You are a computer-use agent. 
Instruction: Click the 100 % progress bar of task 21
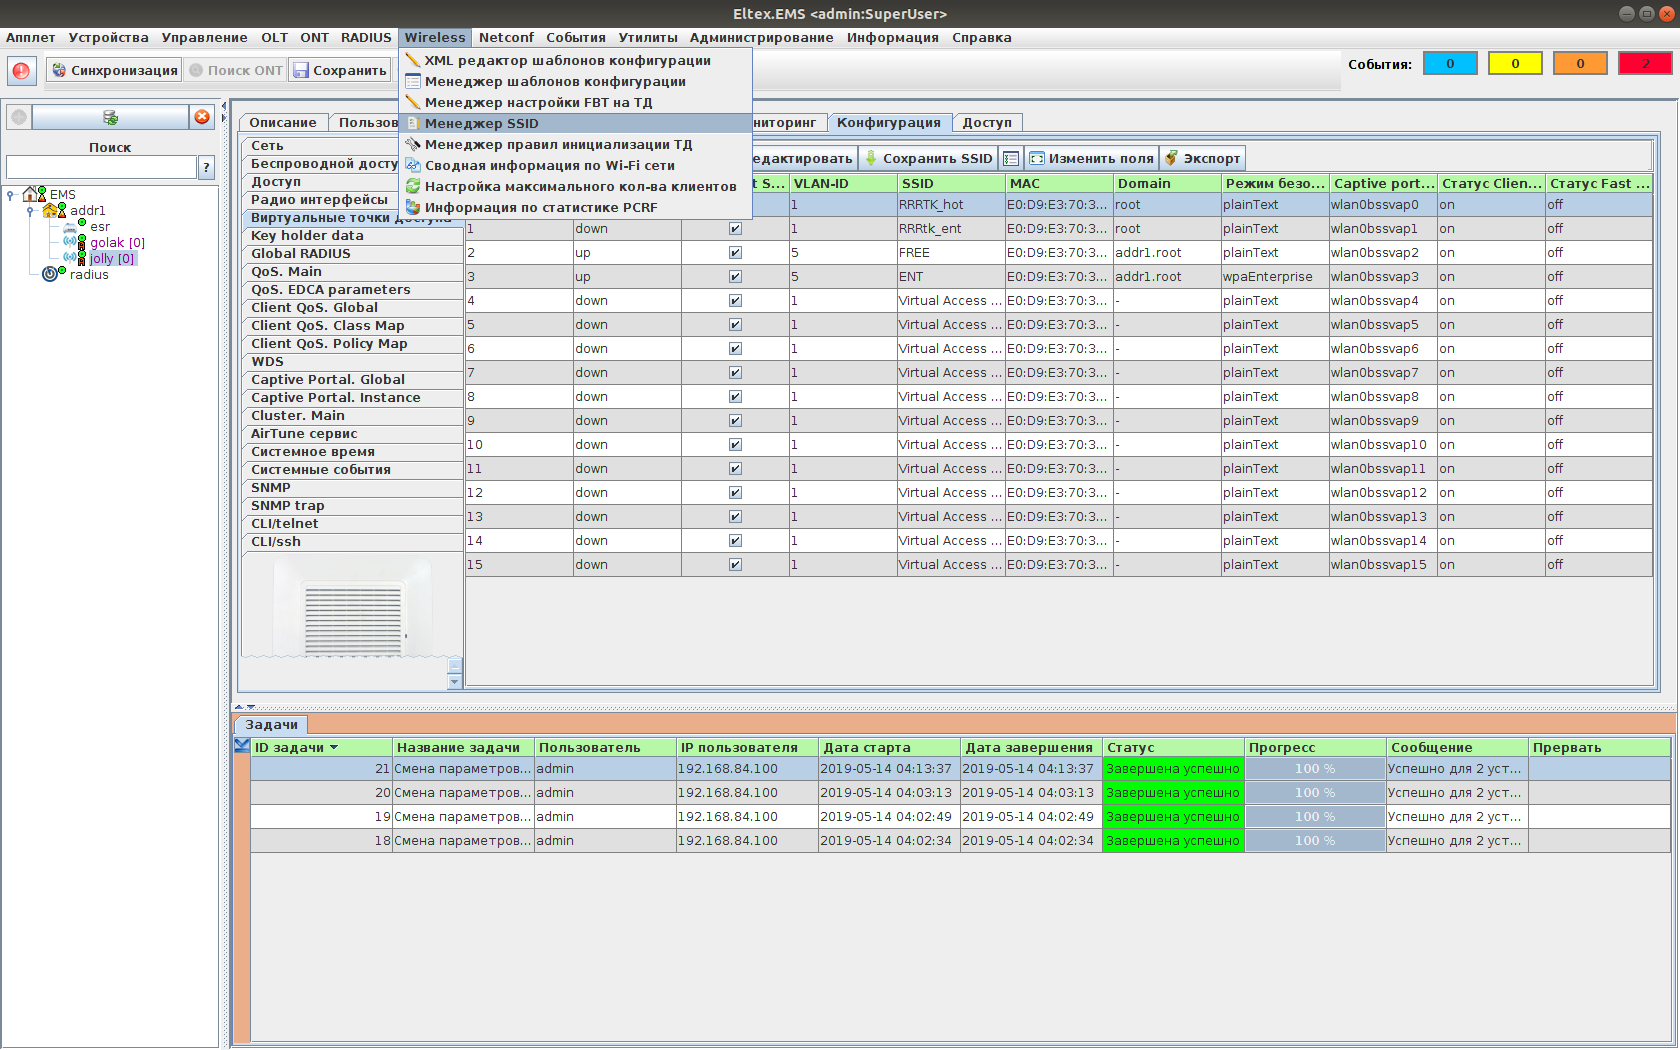click(1314, 769)
